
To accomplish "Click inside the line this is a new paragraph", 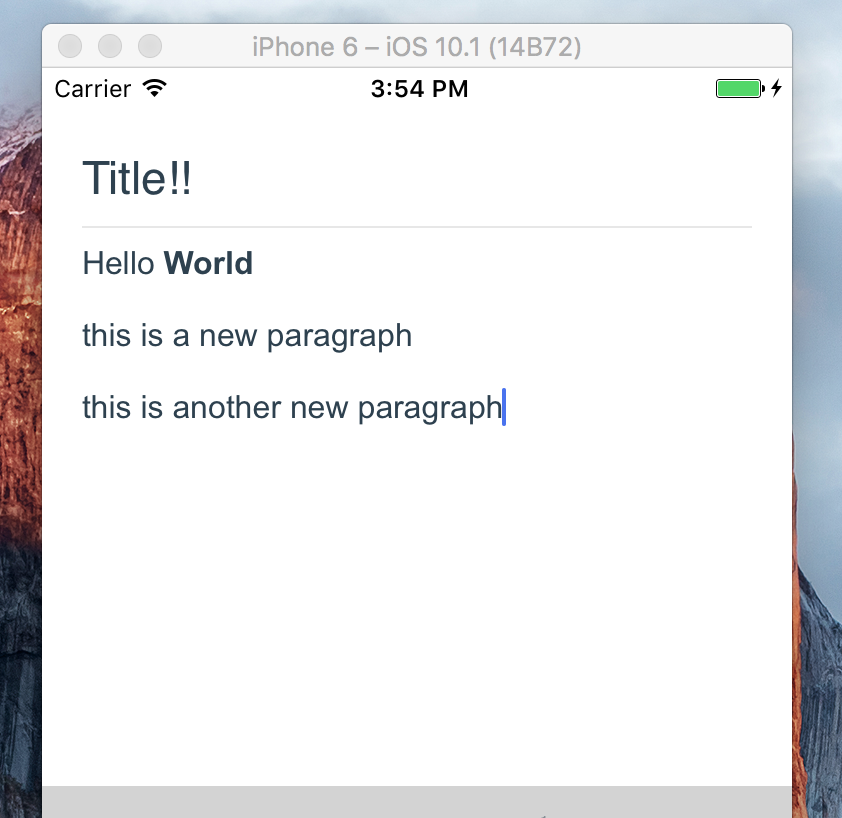I will click(246, 335).
